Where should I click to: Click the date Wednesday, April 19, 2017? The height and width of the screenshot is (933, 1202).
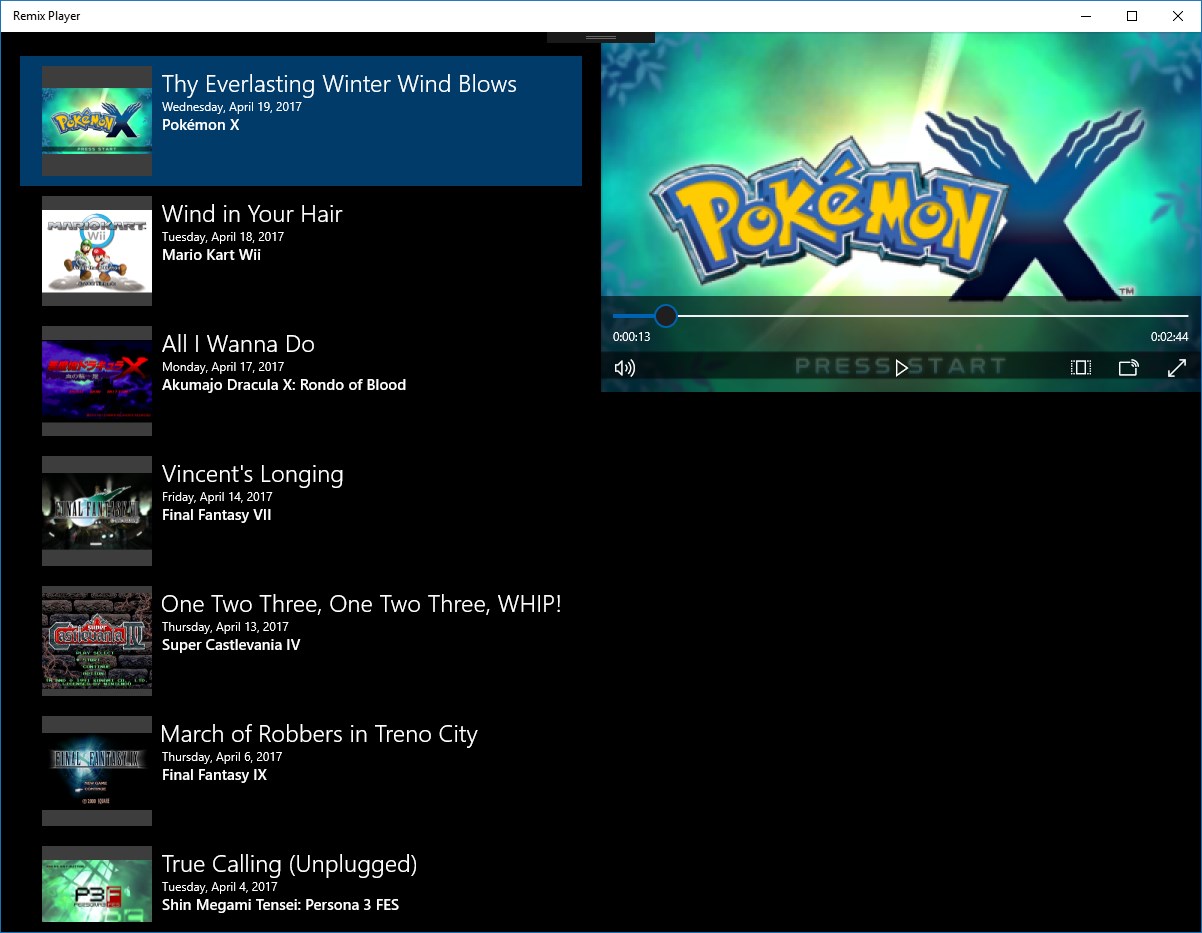coord(232,107)
